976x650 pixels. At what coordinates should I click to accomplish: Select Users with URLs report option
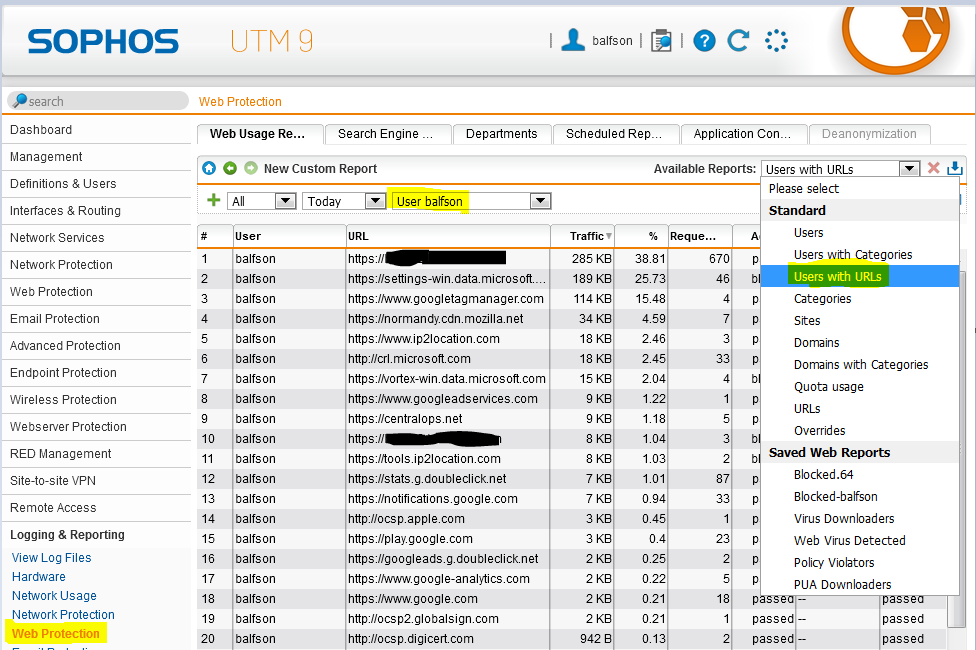[x=860, y=276]
